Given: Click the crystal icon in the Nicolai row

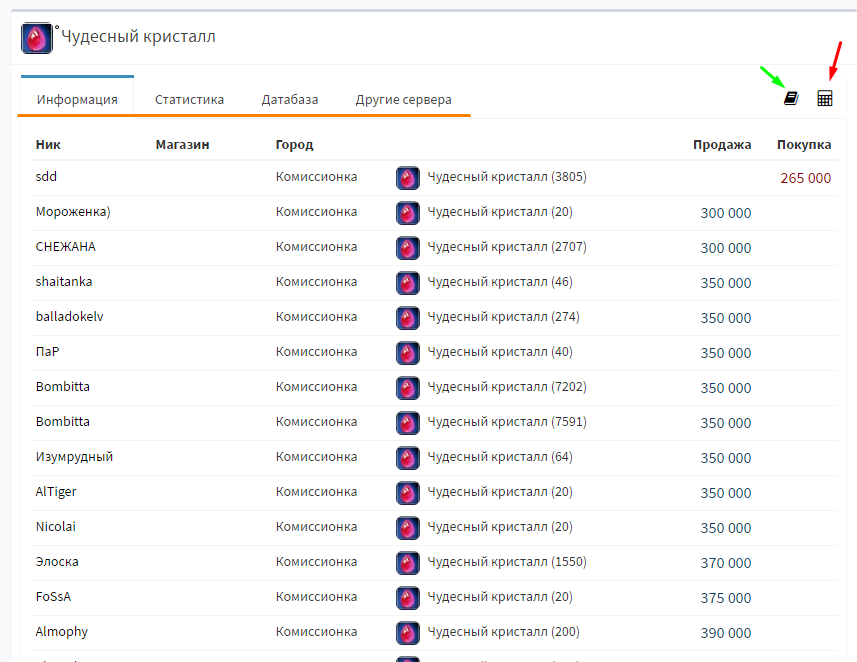Looking at the screenshot, I should tap(408, 528).
